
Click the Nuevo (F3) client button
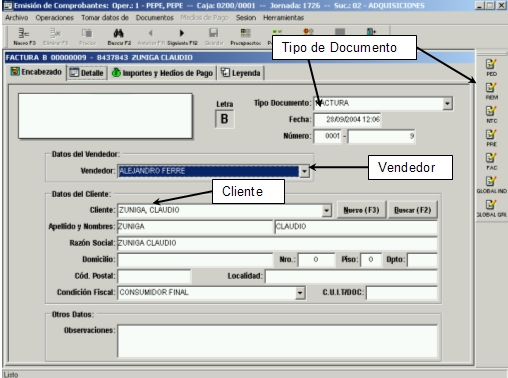click(x=362, y=210)
